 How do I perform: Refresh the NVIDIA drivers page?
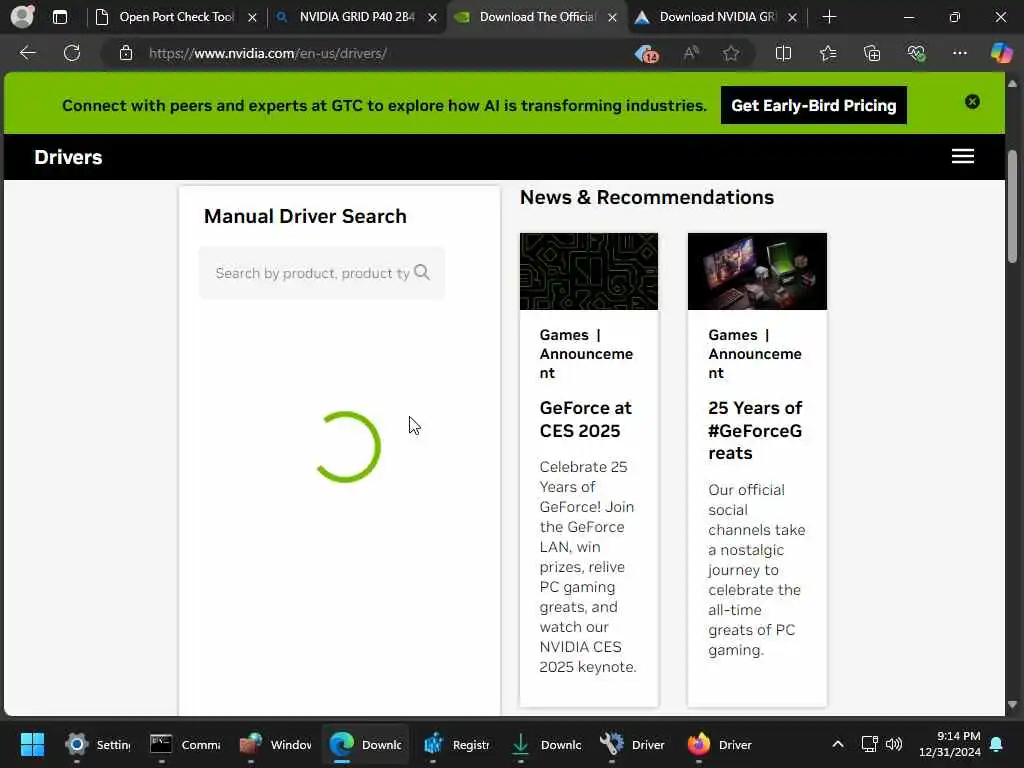tap(72, 53)
